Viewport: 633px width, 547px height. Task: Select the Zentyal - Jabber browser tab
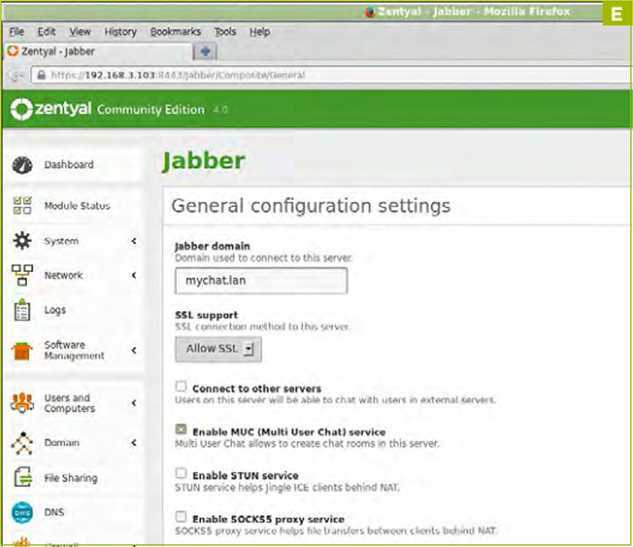pyautogui.click(x=99, y=52)
